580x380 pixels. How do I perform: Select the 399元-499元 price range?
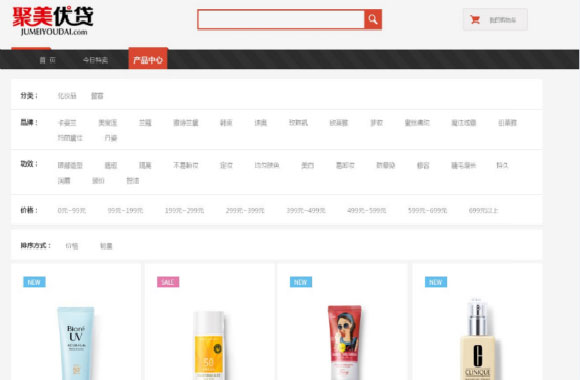[x=306, y=211]
